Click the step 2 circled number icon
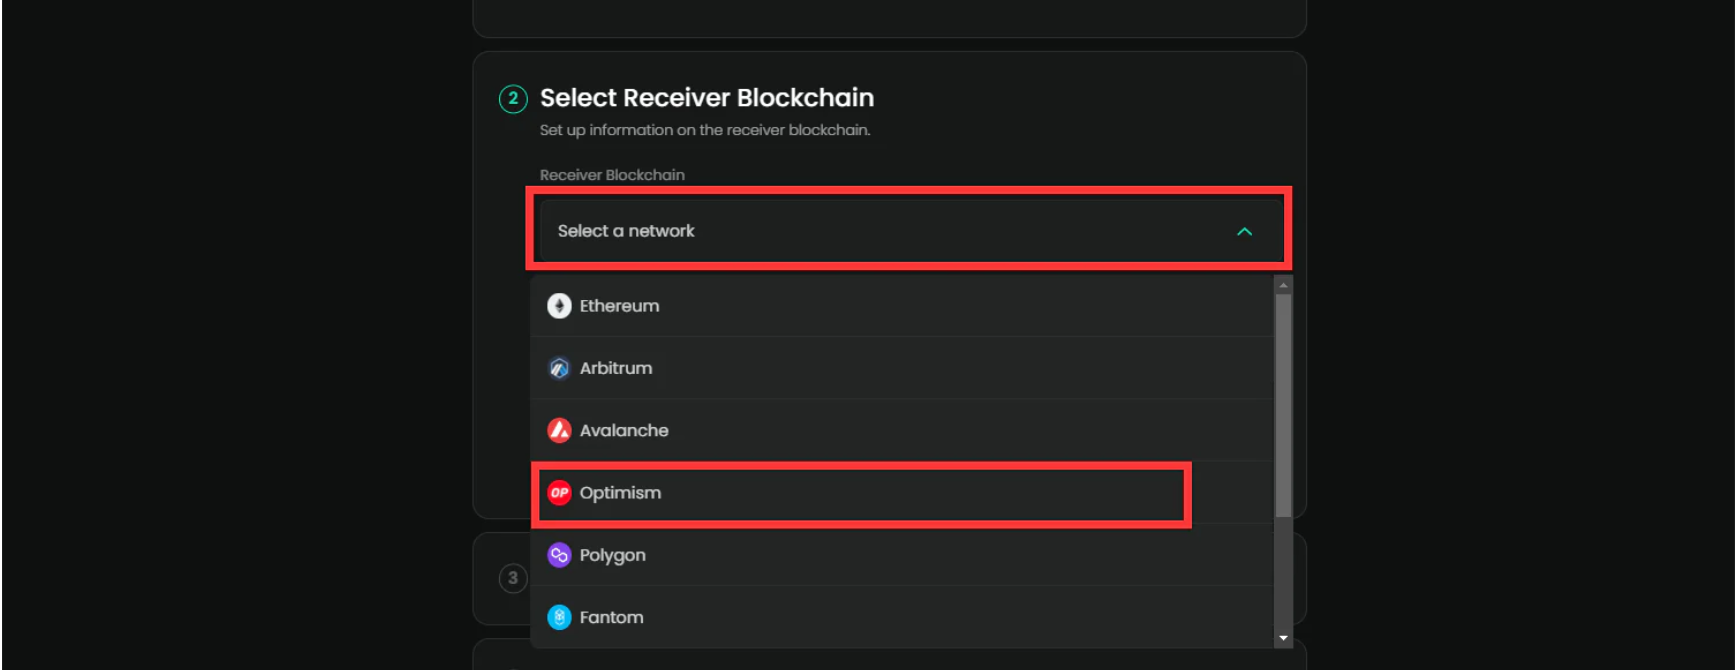The width and height of the screenshot is (1735, 670). click(x=513, y=98)
